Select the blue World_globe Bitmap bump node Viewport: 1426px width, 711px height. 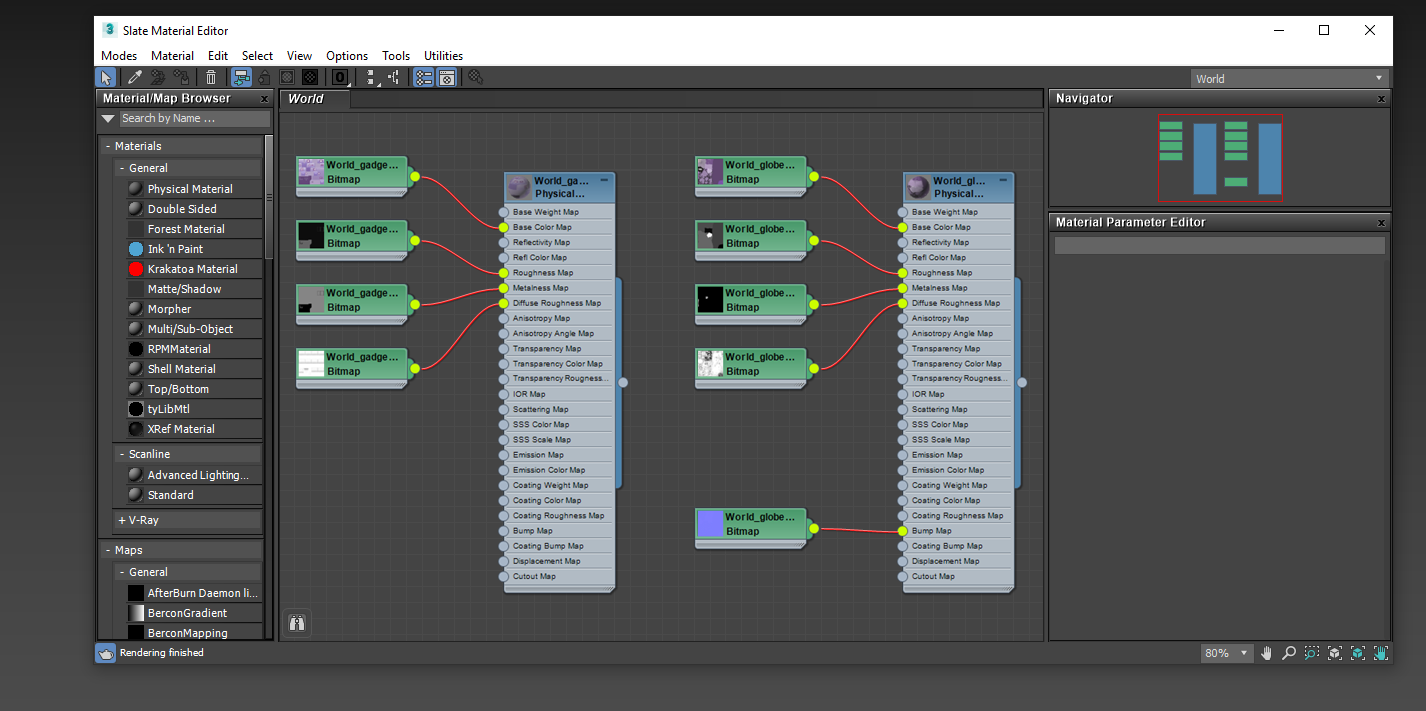(x=751, y=526)
